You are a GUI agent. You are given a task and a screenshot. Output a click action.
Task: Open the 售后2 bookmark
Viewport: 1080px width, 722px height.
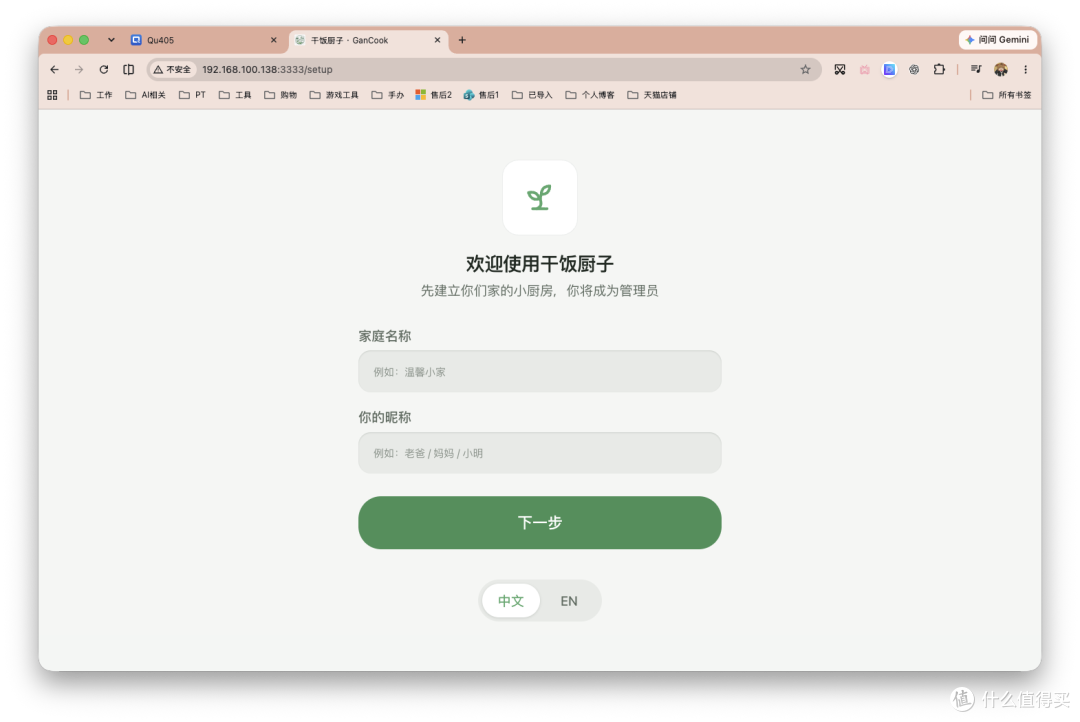433,95
